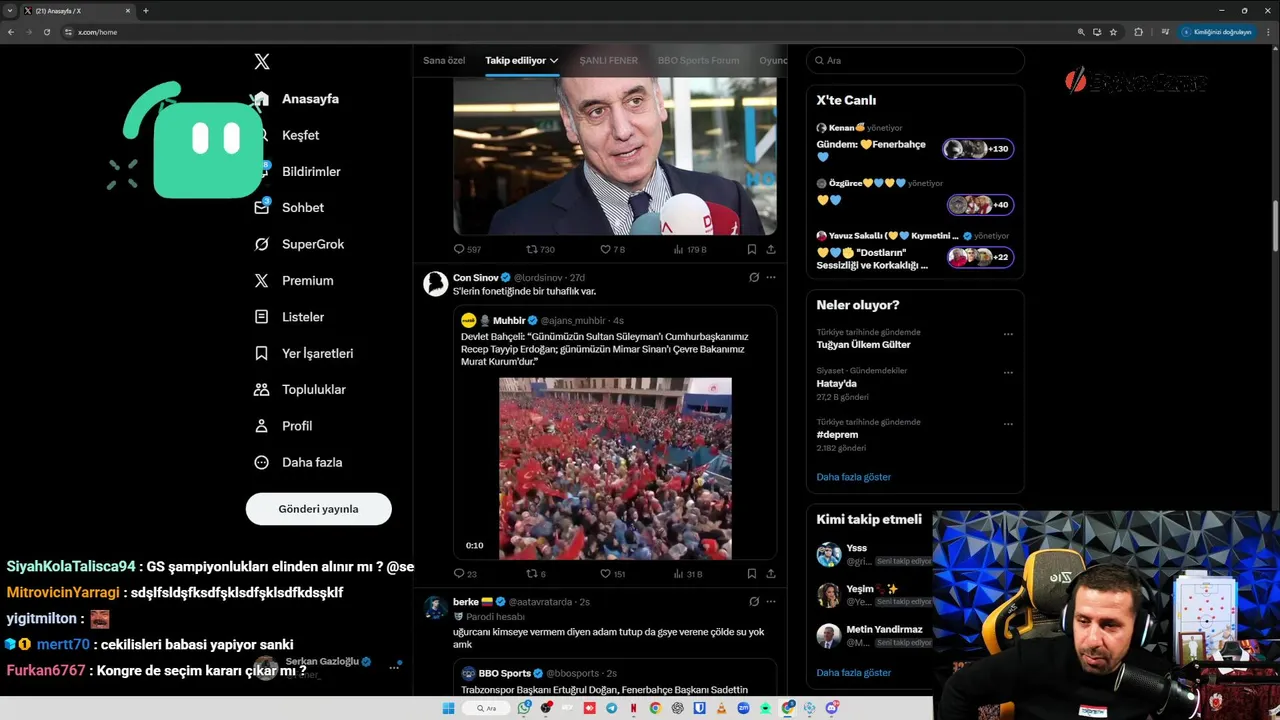Share the top post

point(771,249)
